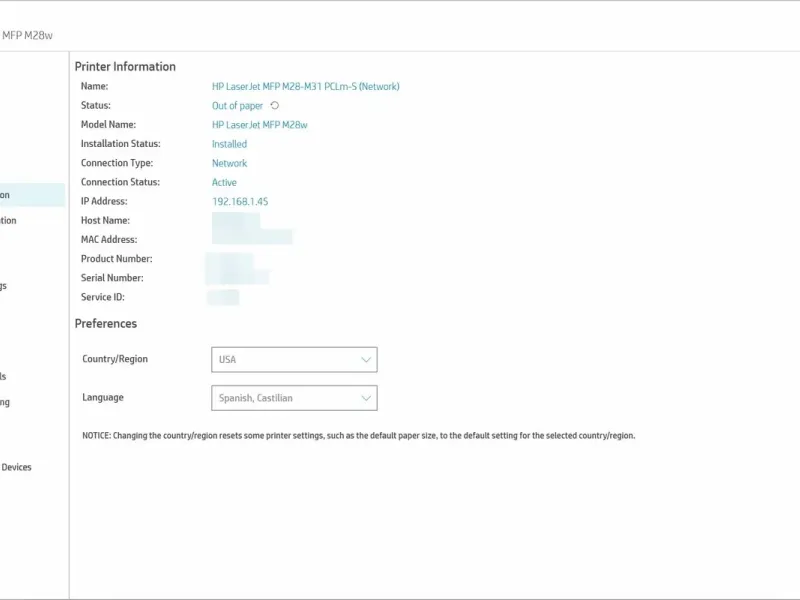Click the MFP M28w title text

27,36
